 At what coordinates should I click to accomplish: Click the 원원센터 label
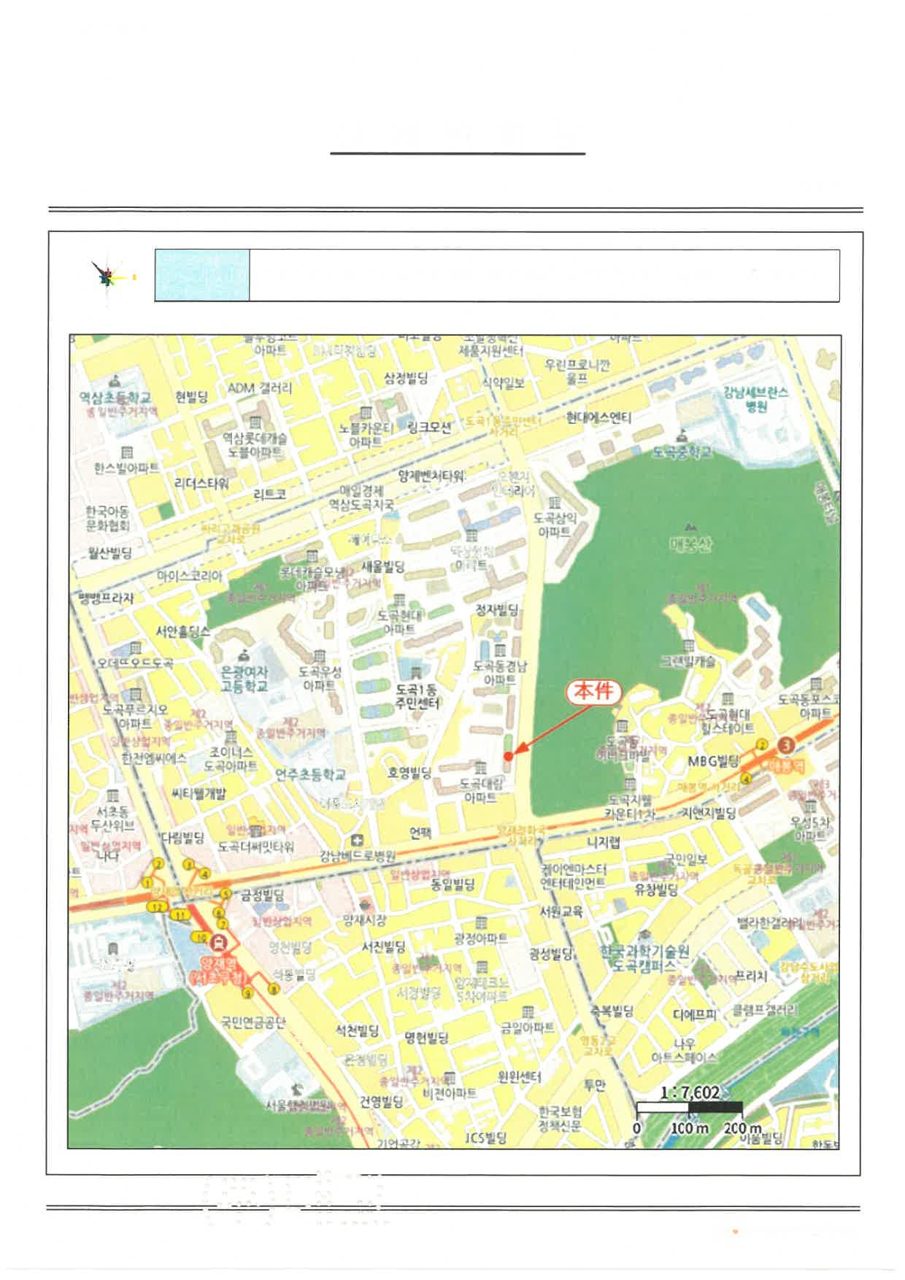[518, 1076]
